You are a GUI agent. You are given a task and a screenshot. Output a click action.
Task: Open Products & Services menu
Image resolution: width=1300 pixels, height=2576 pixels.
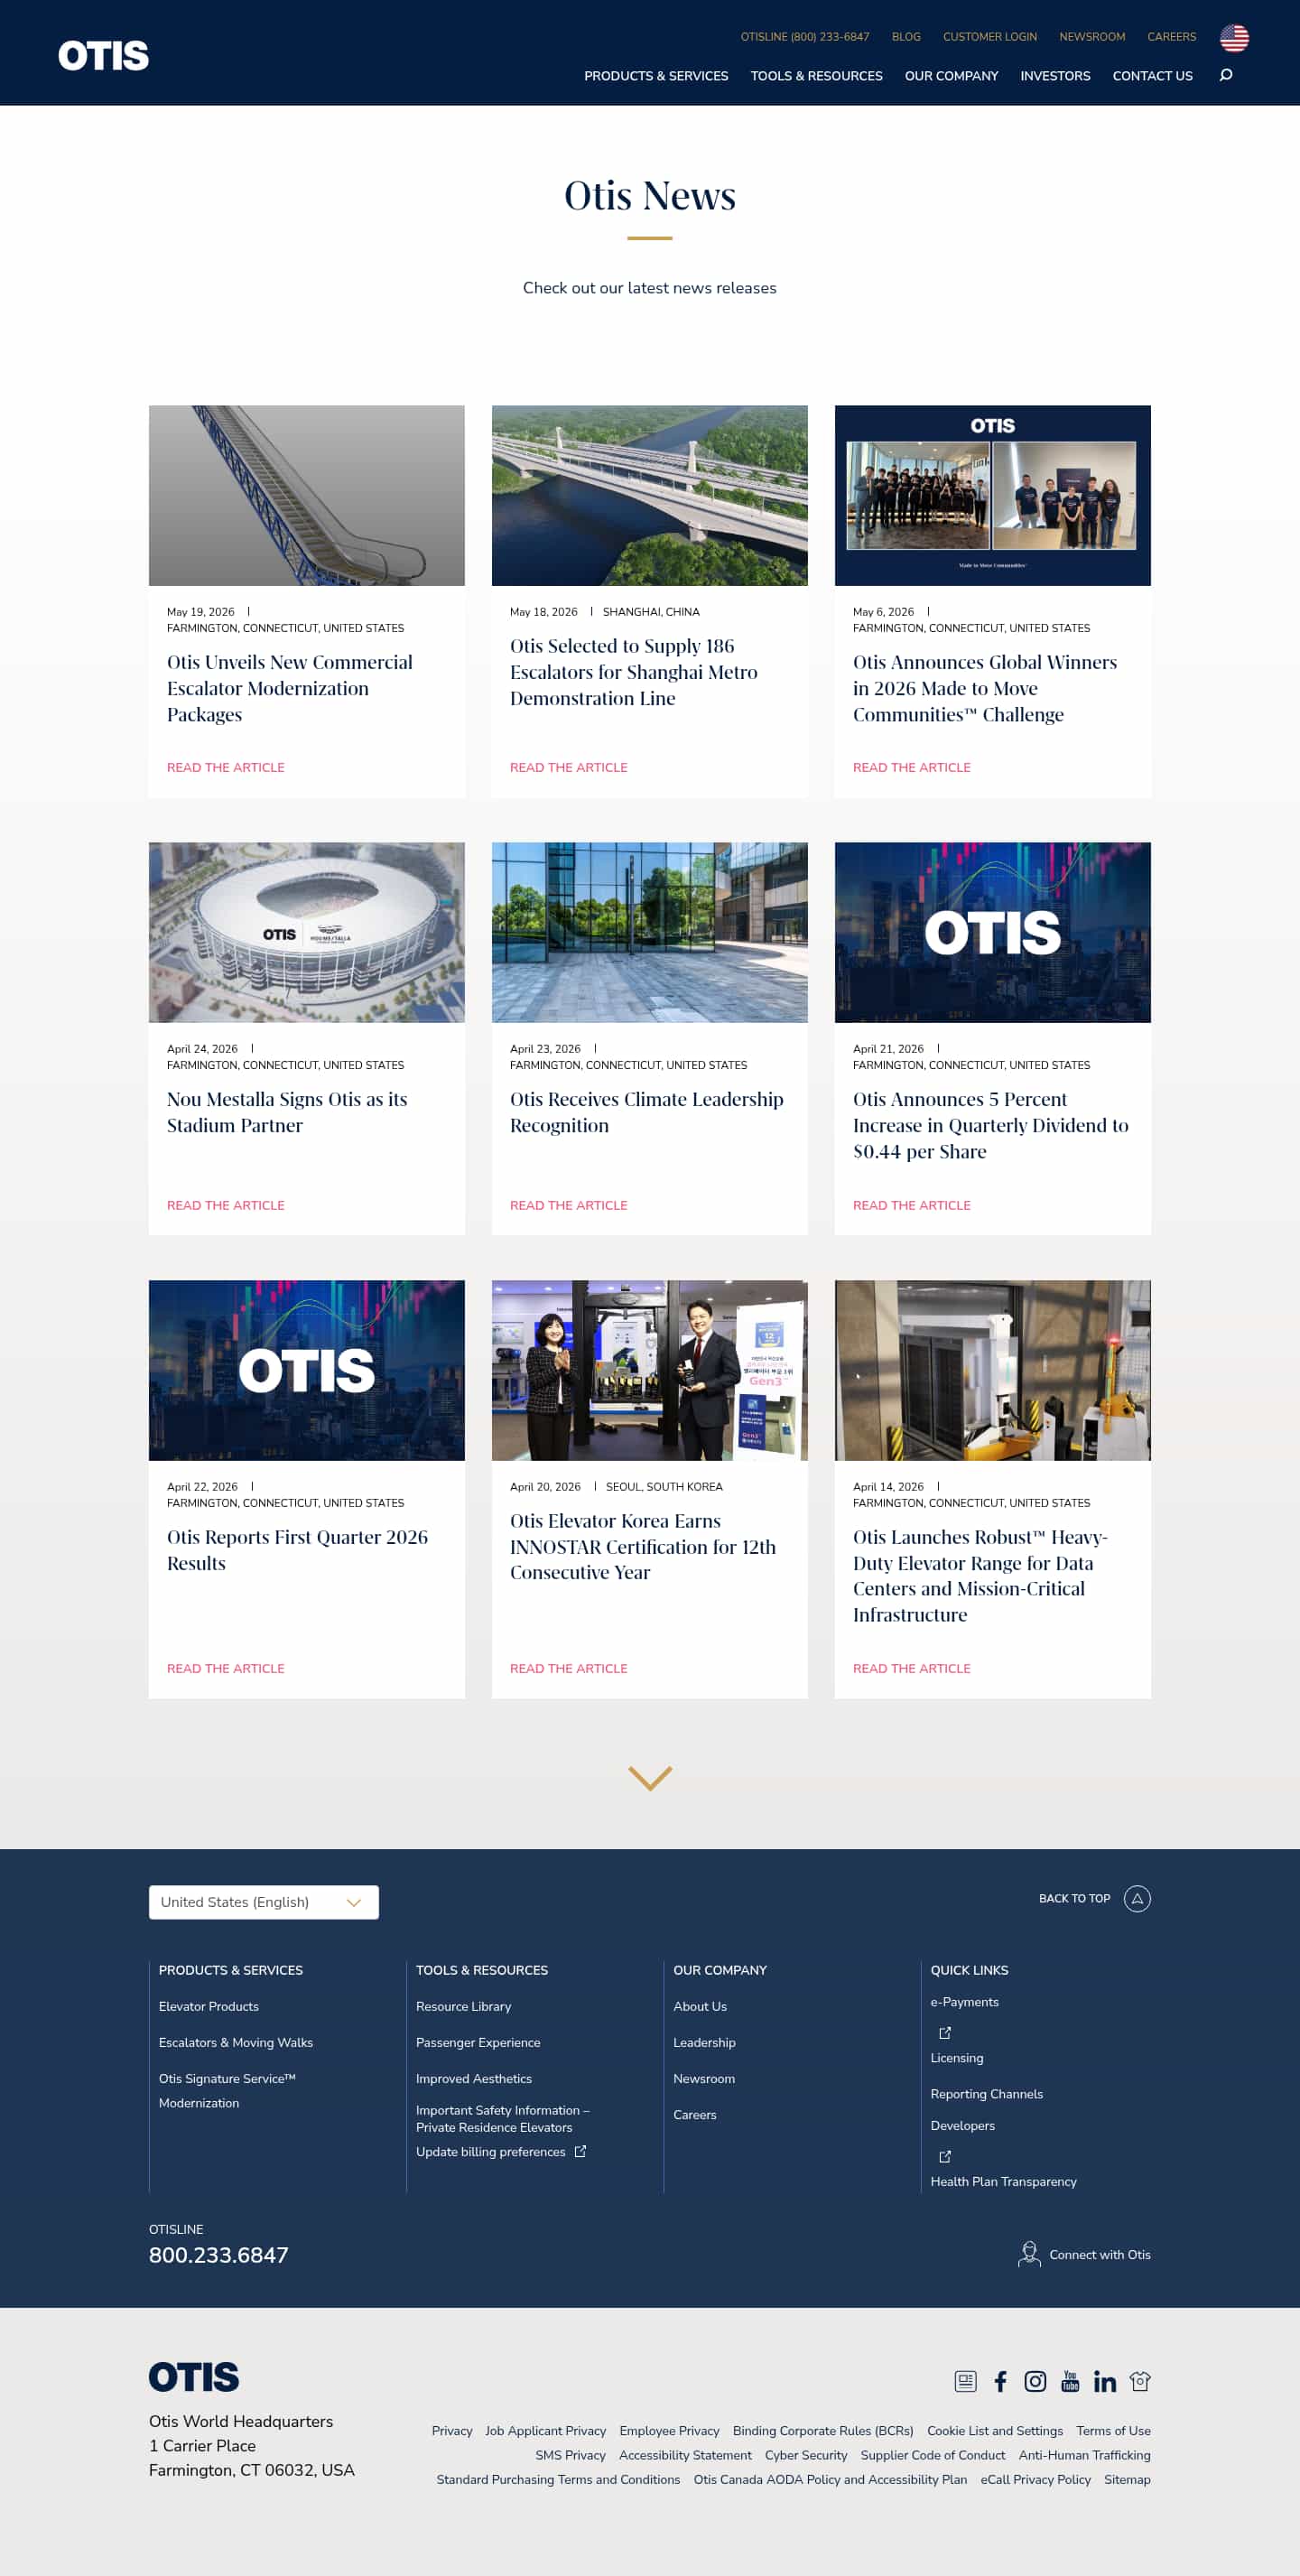pos(656,76)
